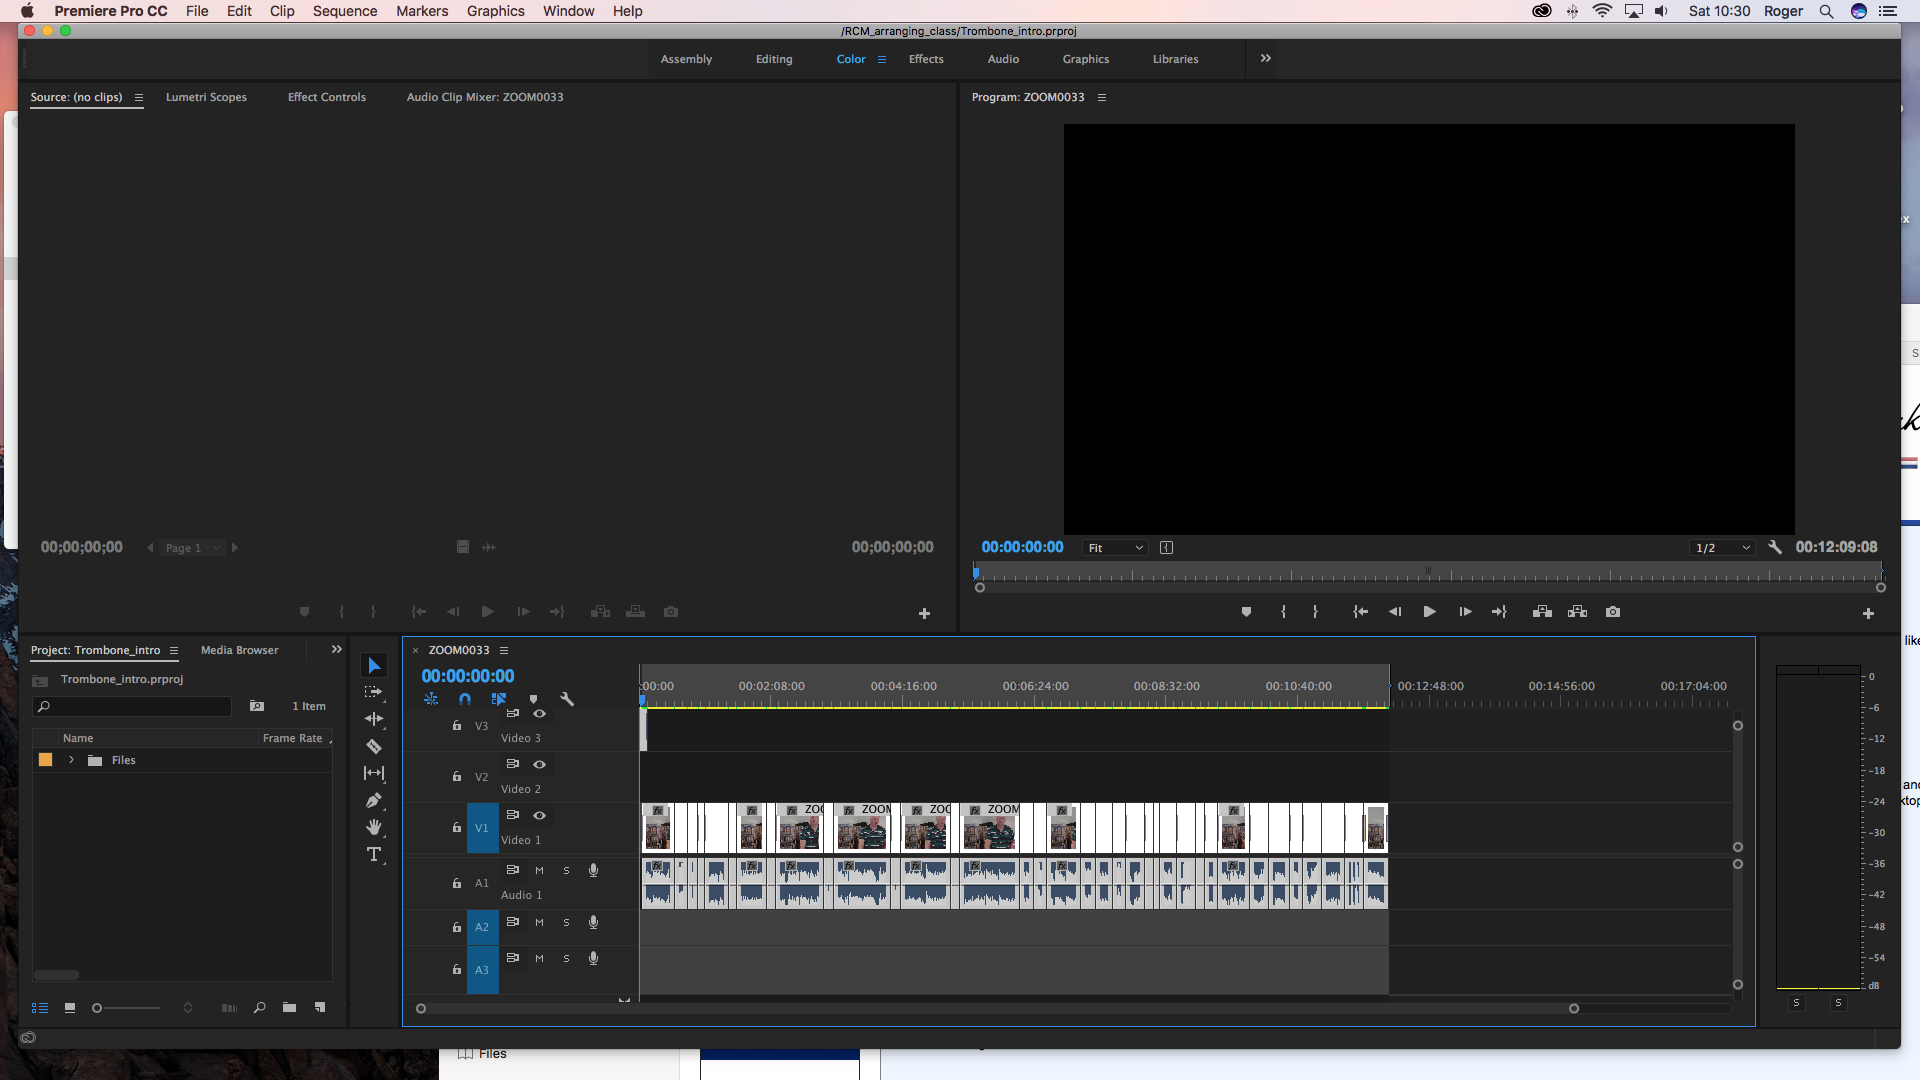This screenshot has width=1920, height=1080.
Task: Go to In point in Program monitor
Action: pyautogui.click(x=1360, y=612)
